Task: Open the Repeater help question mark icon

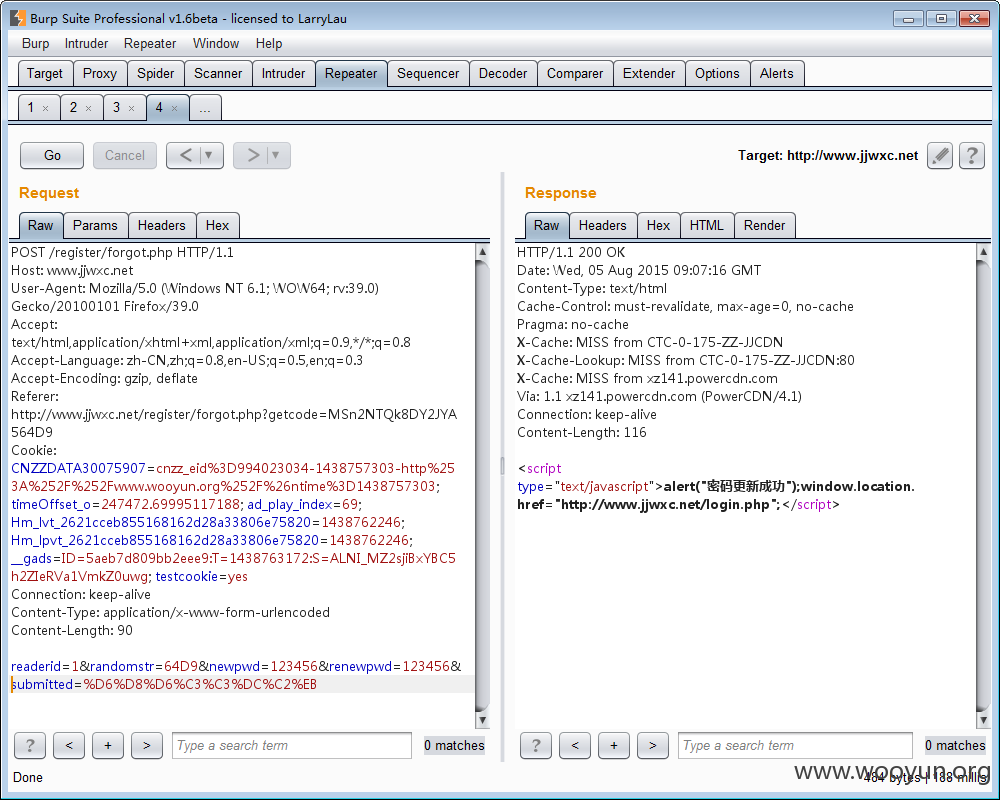Action: click(971, 156)
